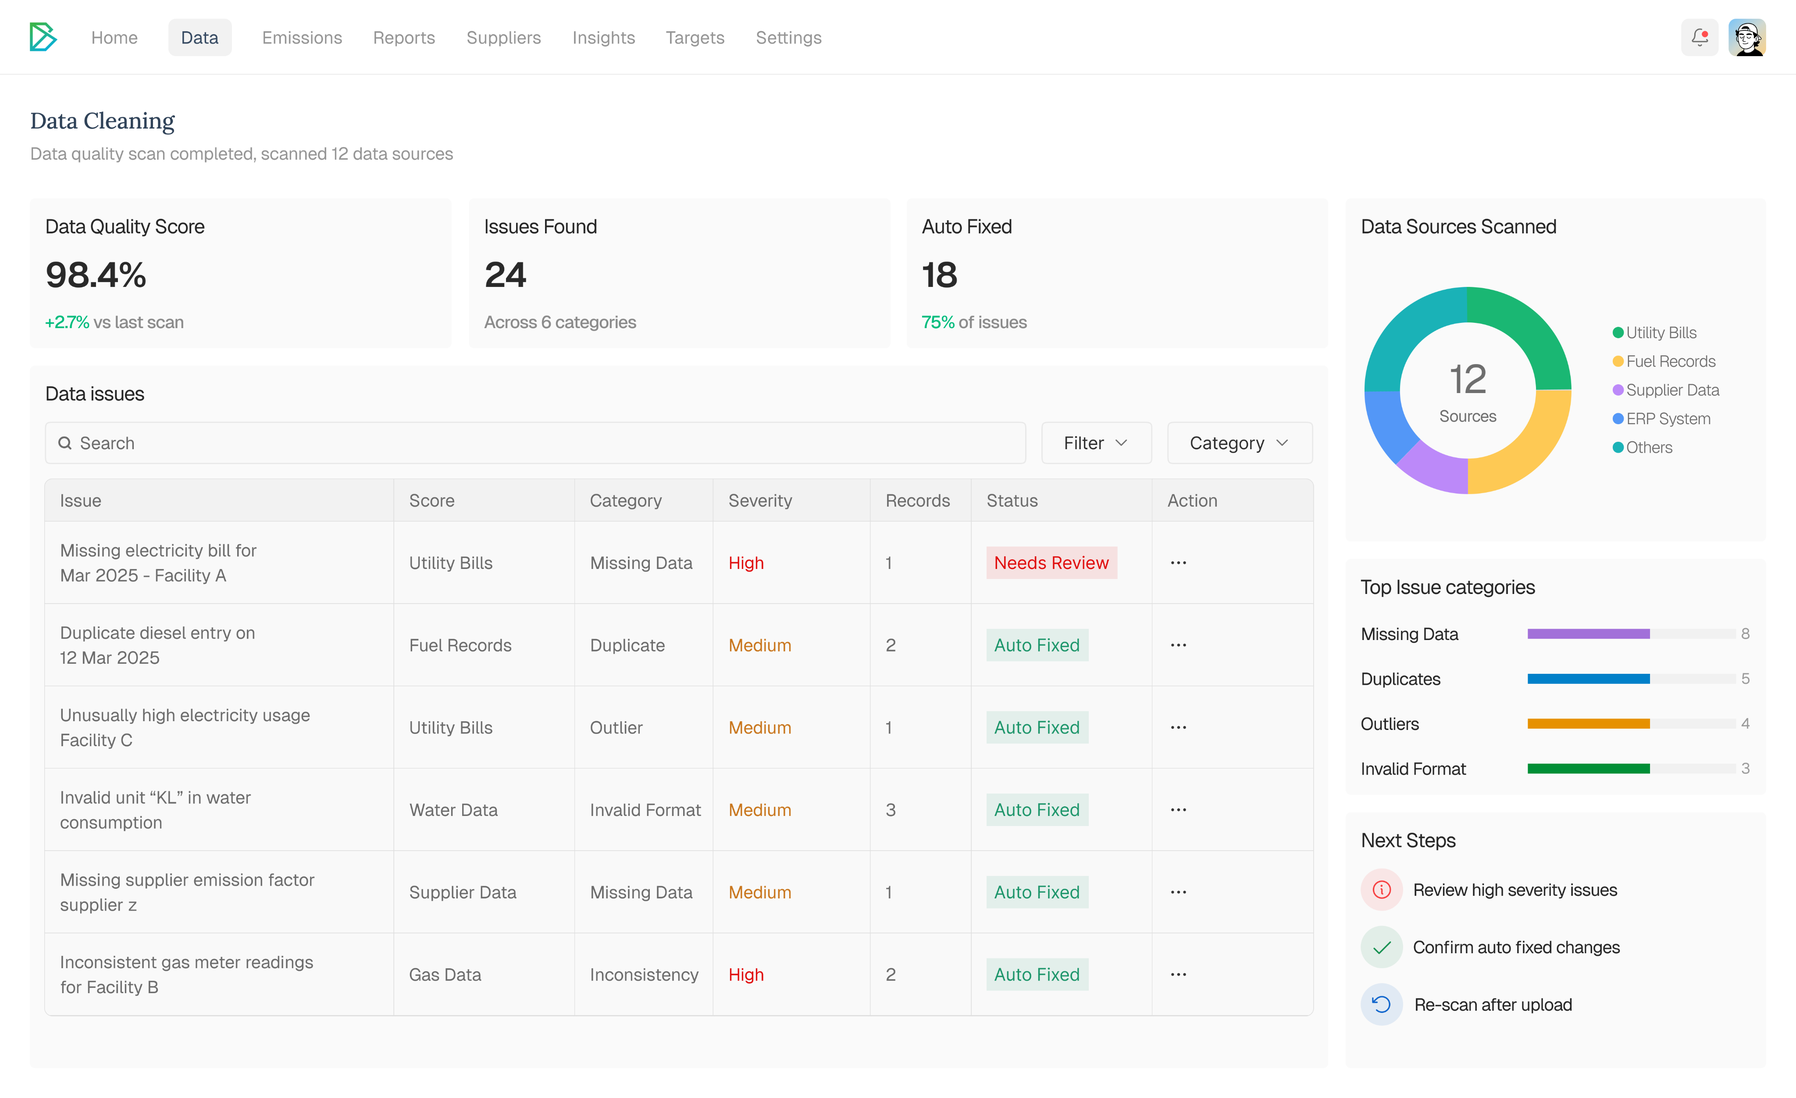The height and width of the screenshot is (1098, 1796).
Task: Select the Data tab
Action: 200,37
